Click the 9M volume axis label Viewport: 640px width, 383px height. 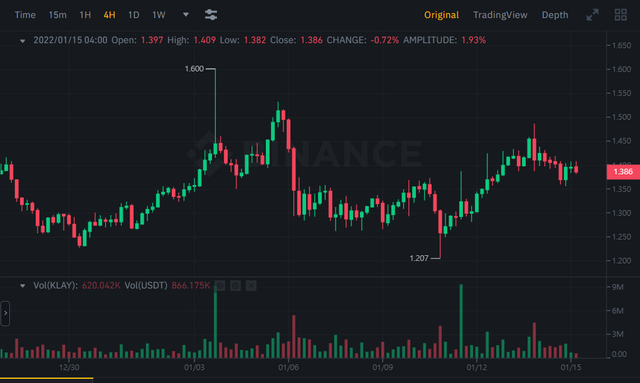[x=618, y=287]
